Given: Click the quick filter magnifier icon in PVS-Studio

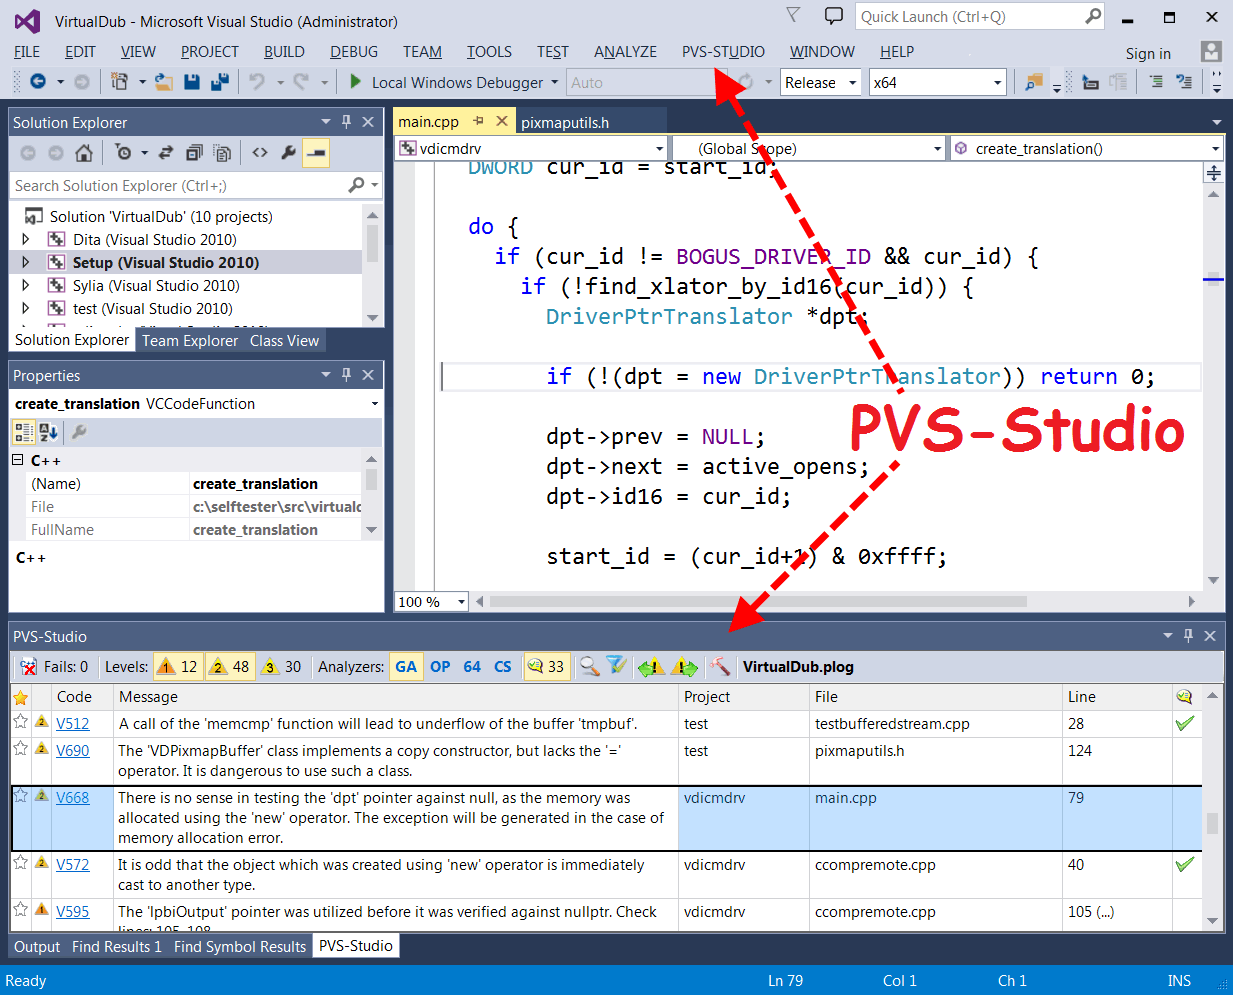Looking at the screenshot, I should click(x=590, y=667).
